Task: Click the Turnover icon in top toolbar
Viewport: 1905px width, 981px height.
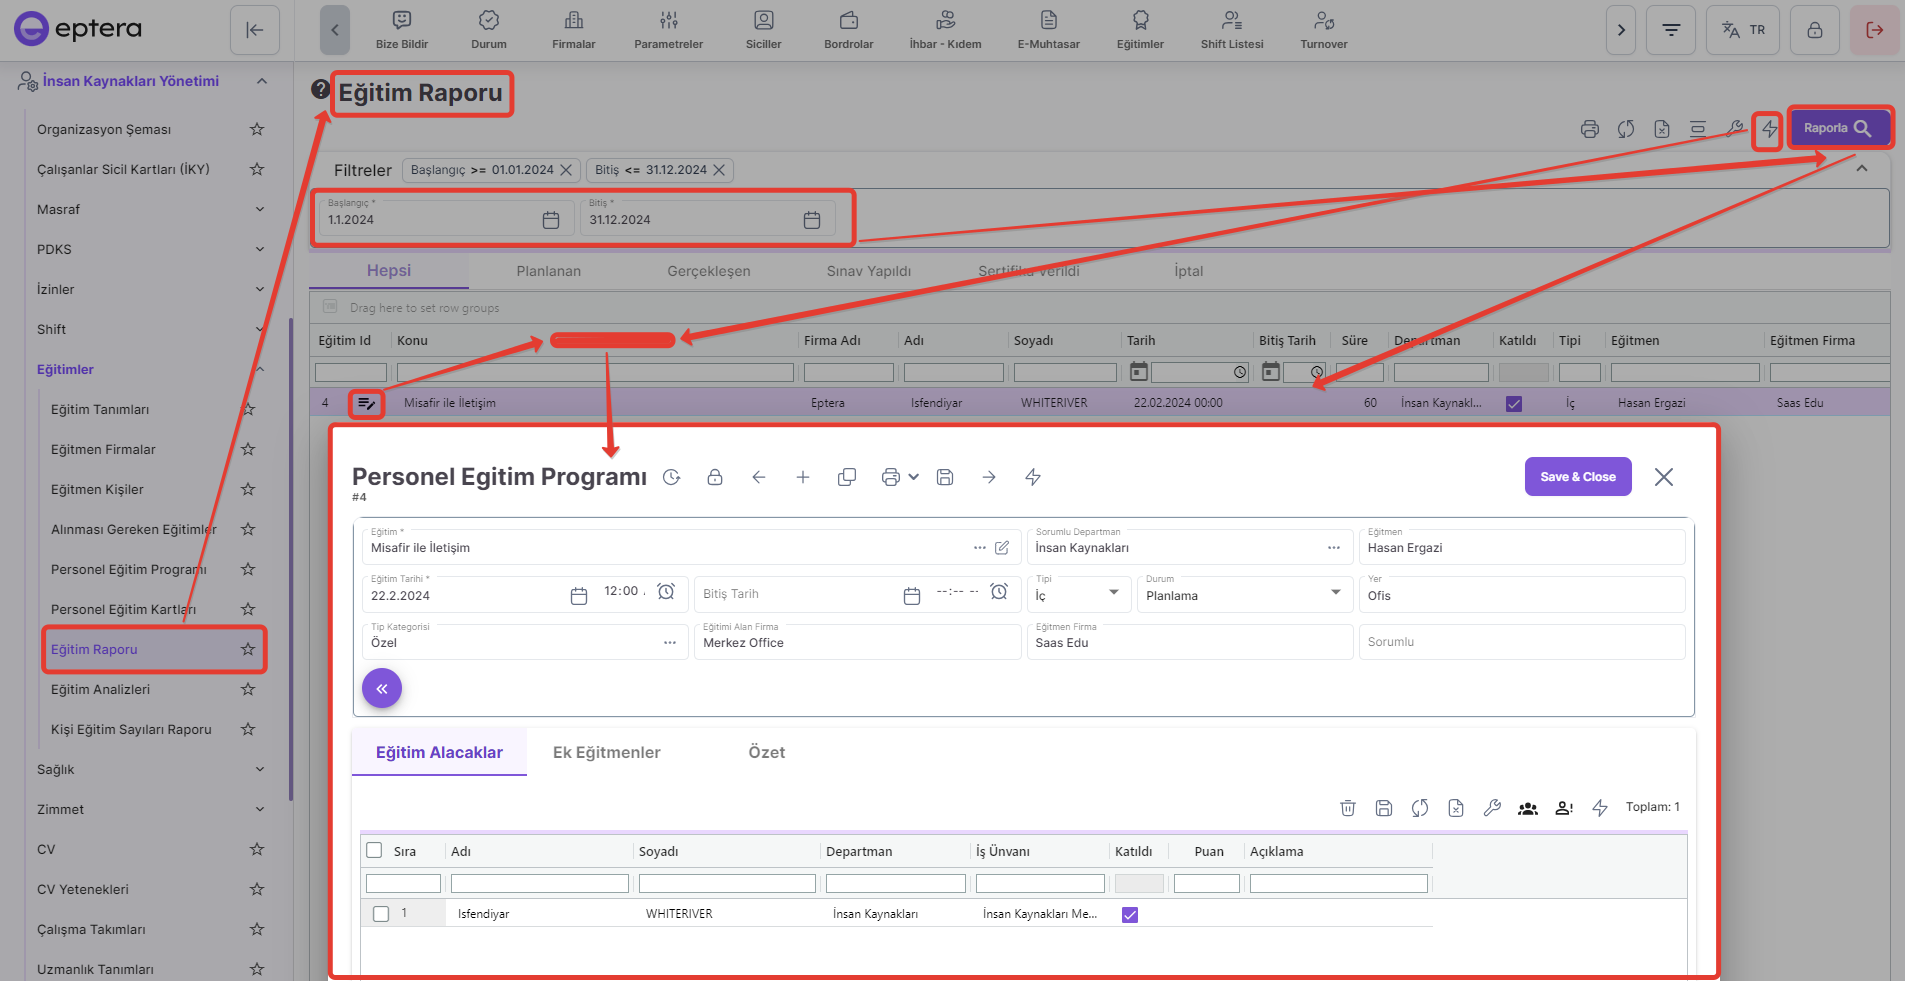Action: click(x=1323, y=29)
